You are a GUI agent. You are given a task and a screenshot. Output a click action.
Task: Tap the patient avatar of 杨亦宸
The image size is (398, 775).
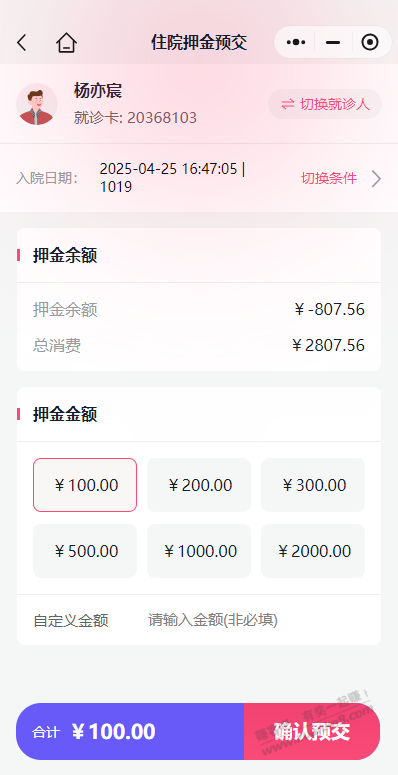click(37, 104)
